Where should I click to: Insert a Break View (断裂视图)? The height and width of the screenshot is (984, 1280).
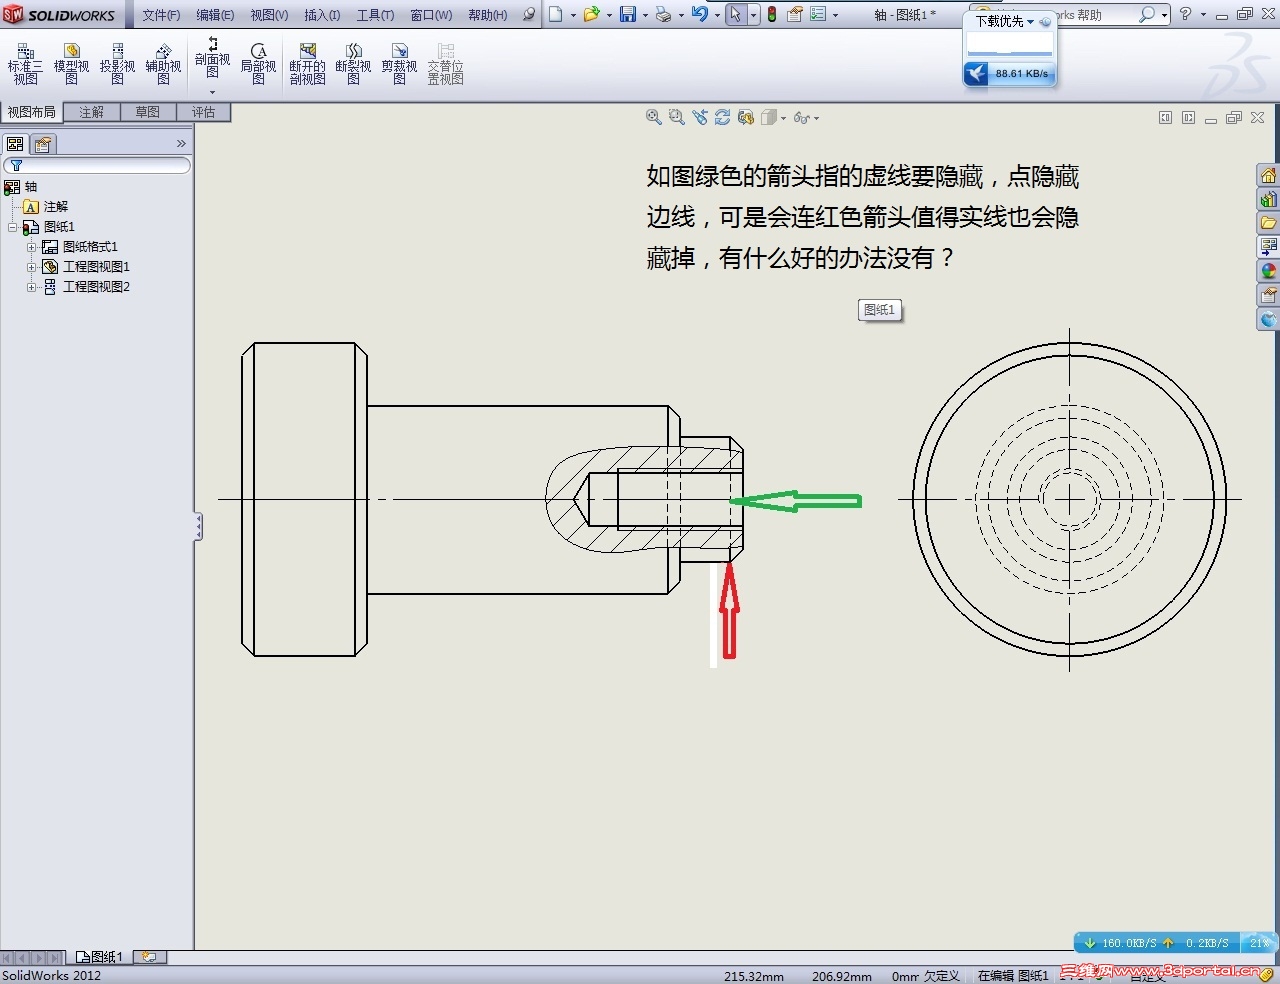coord(353,65)
